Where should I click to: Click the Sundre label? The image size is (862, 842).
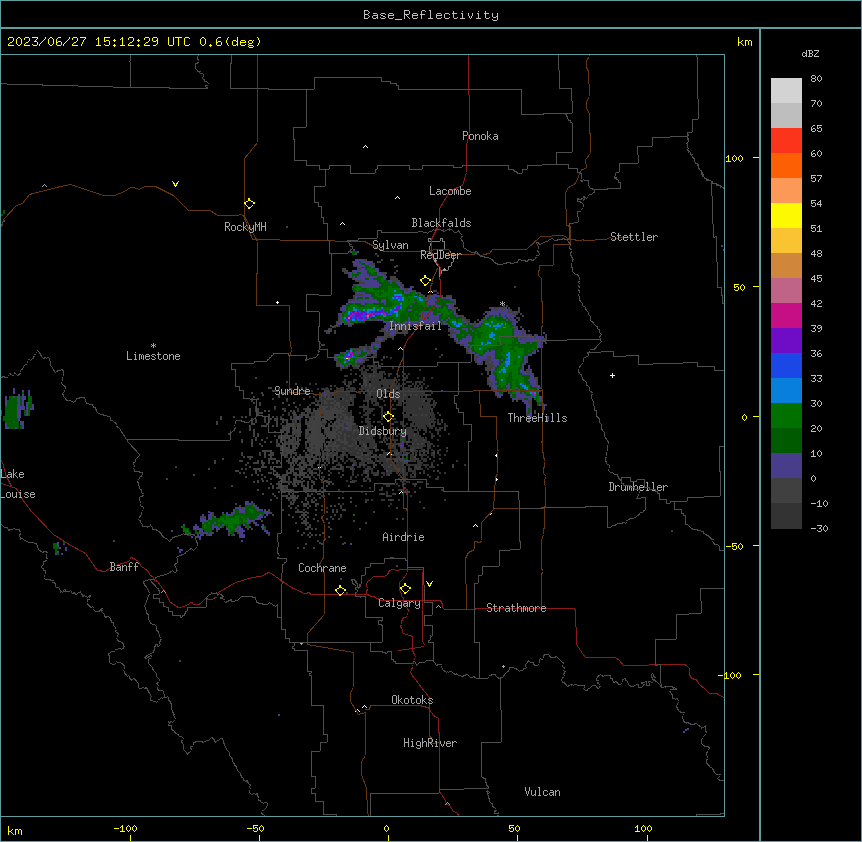(292, 391)
